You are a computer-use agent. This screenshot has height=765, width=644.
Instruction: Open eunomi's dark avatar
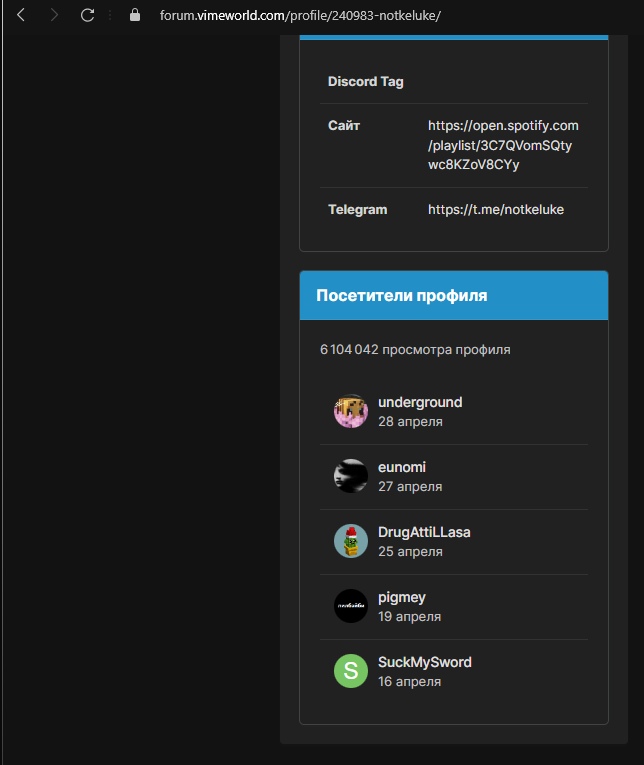351,476
